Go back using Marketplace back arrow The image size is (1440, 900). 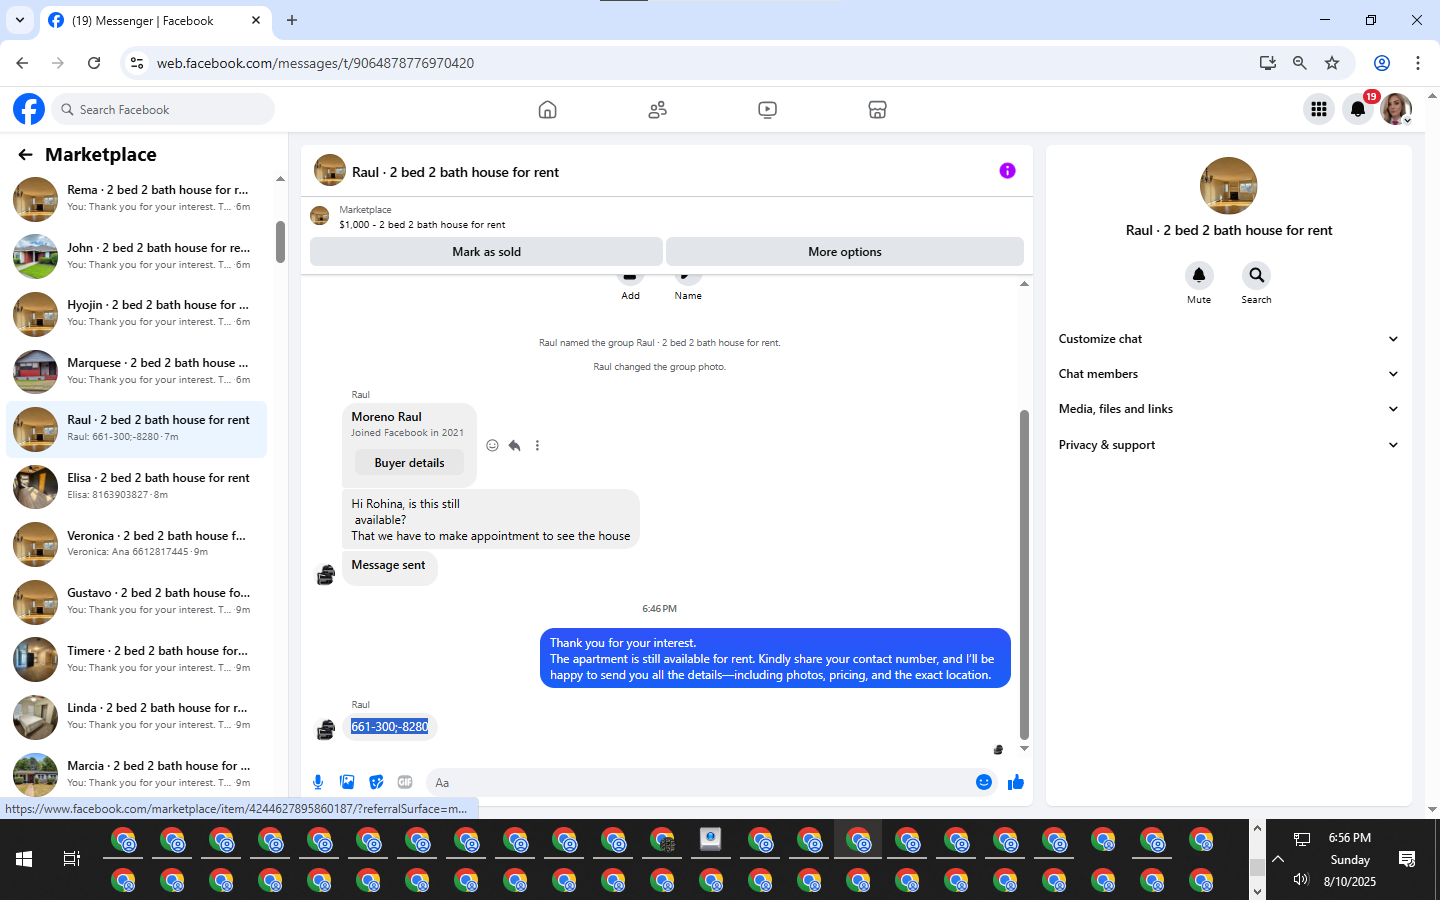[x=26, y=154]
